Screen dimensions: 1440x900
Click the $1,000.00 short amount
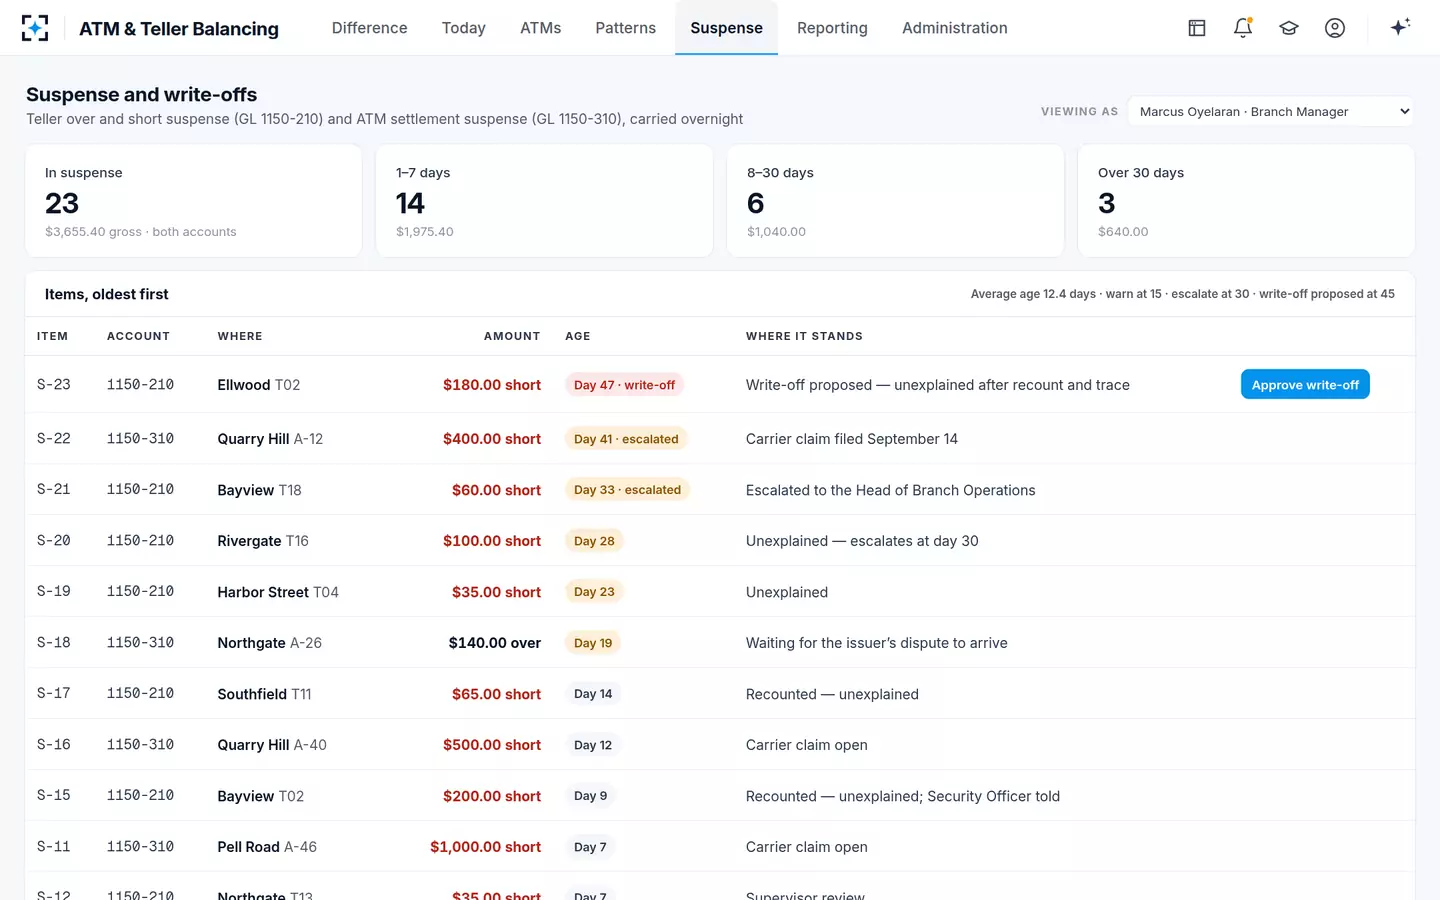(486, 847)
